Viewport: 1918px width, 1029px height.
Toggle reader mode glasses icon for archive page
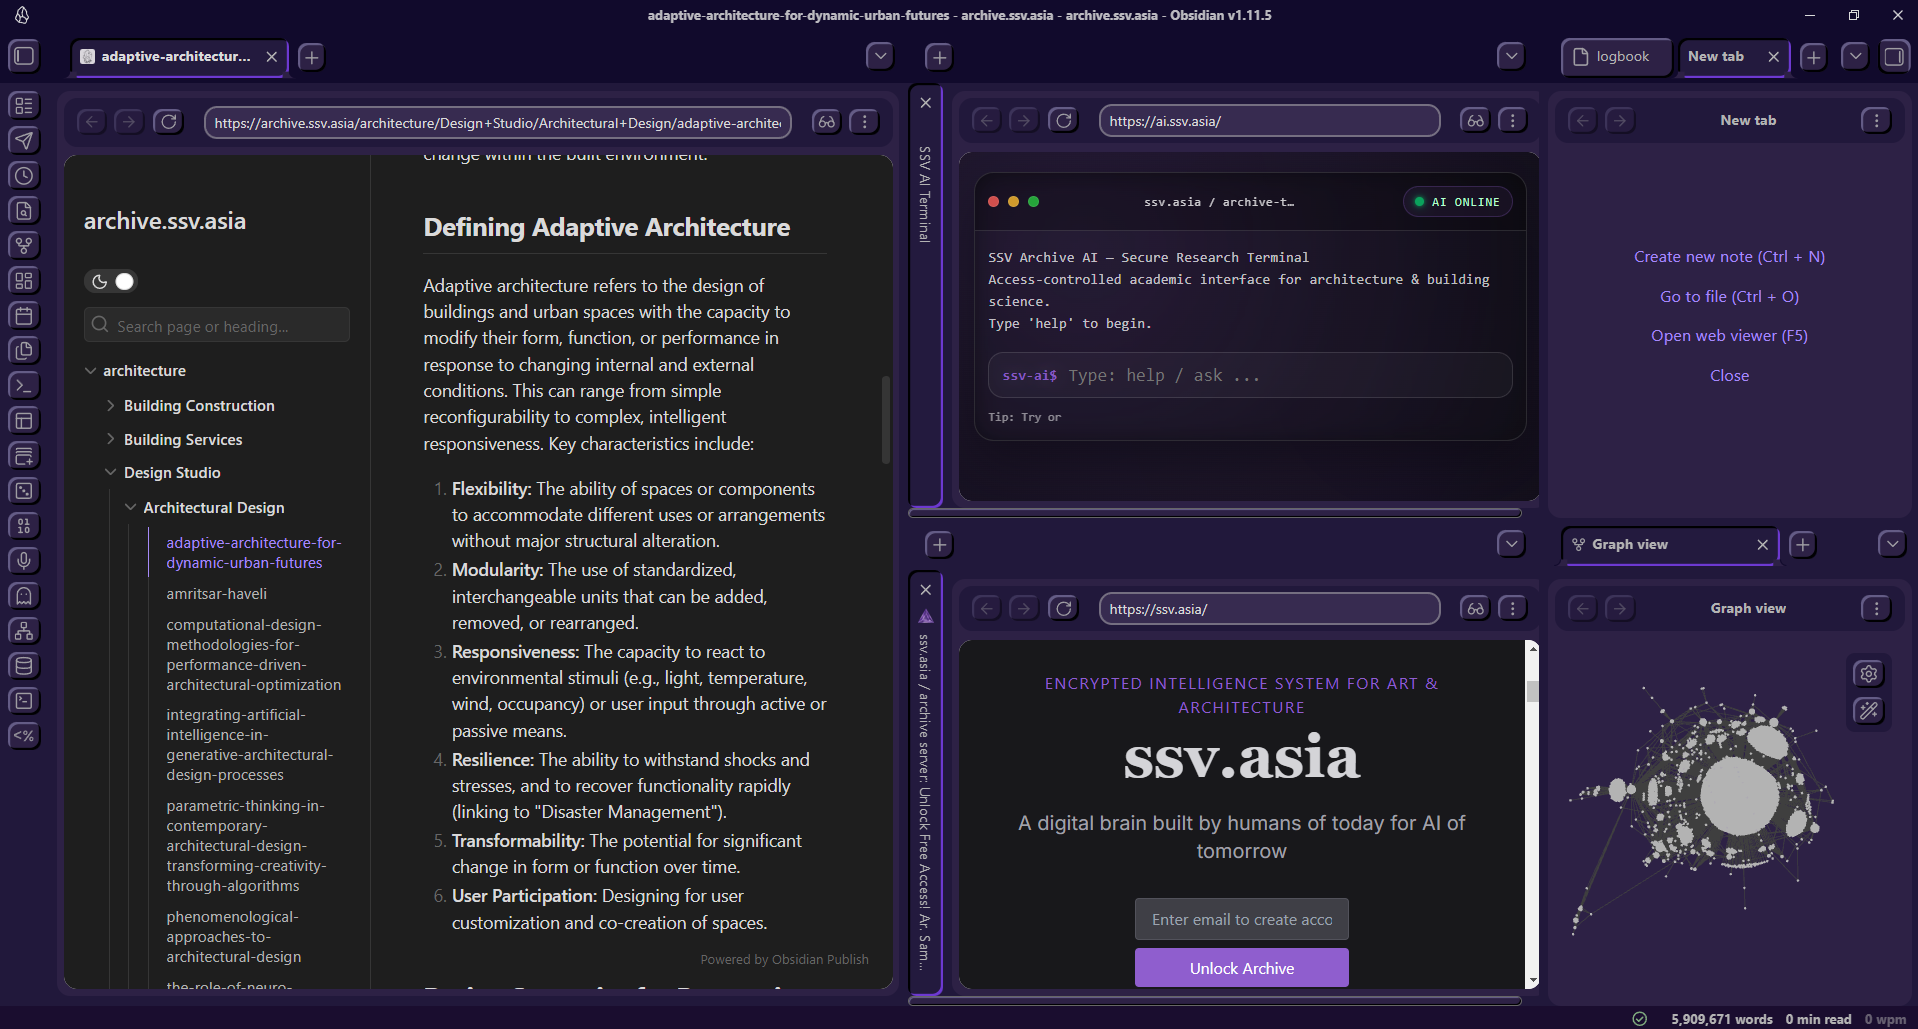pyautogui.click(x=826, y=122)
